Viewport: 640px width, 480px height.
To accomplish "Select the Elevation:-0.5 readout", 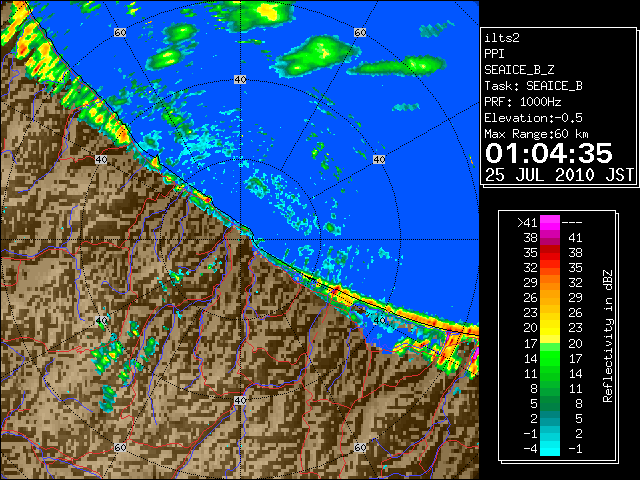I will [533, 118].
